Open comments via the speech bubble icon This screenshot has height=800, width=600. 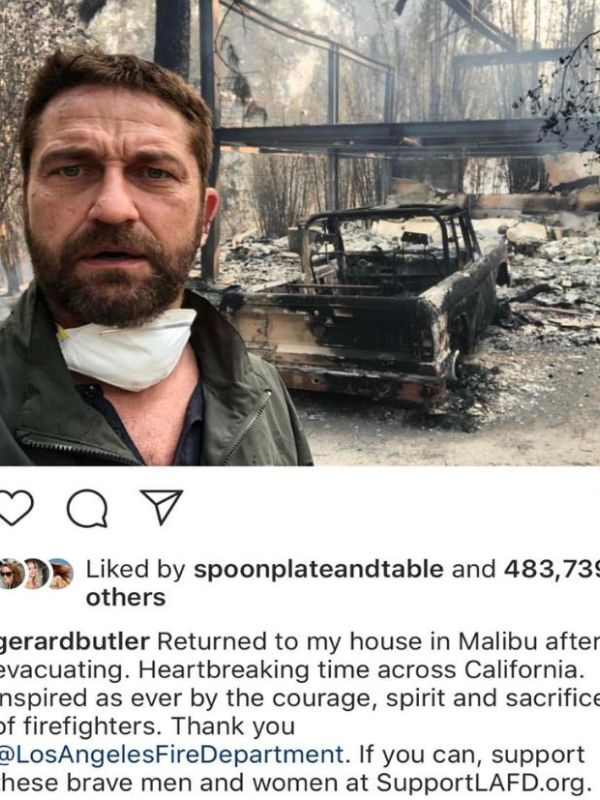(88, 509)
